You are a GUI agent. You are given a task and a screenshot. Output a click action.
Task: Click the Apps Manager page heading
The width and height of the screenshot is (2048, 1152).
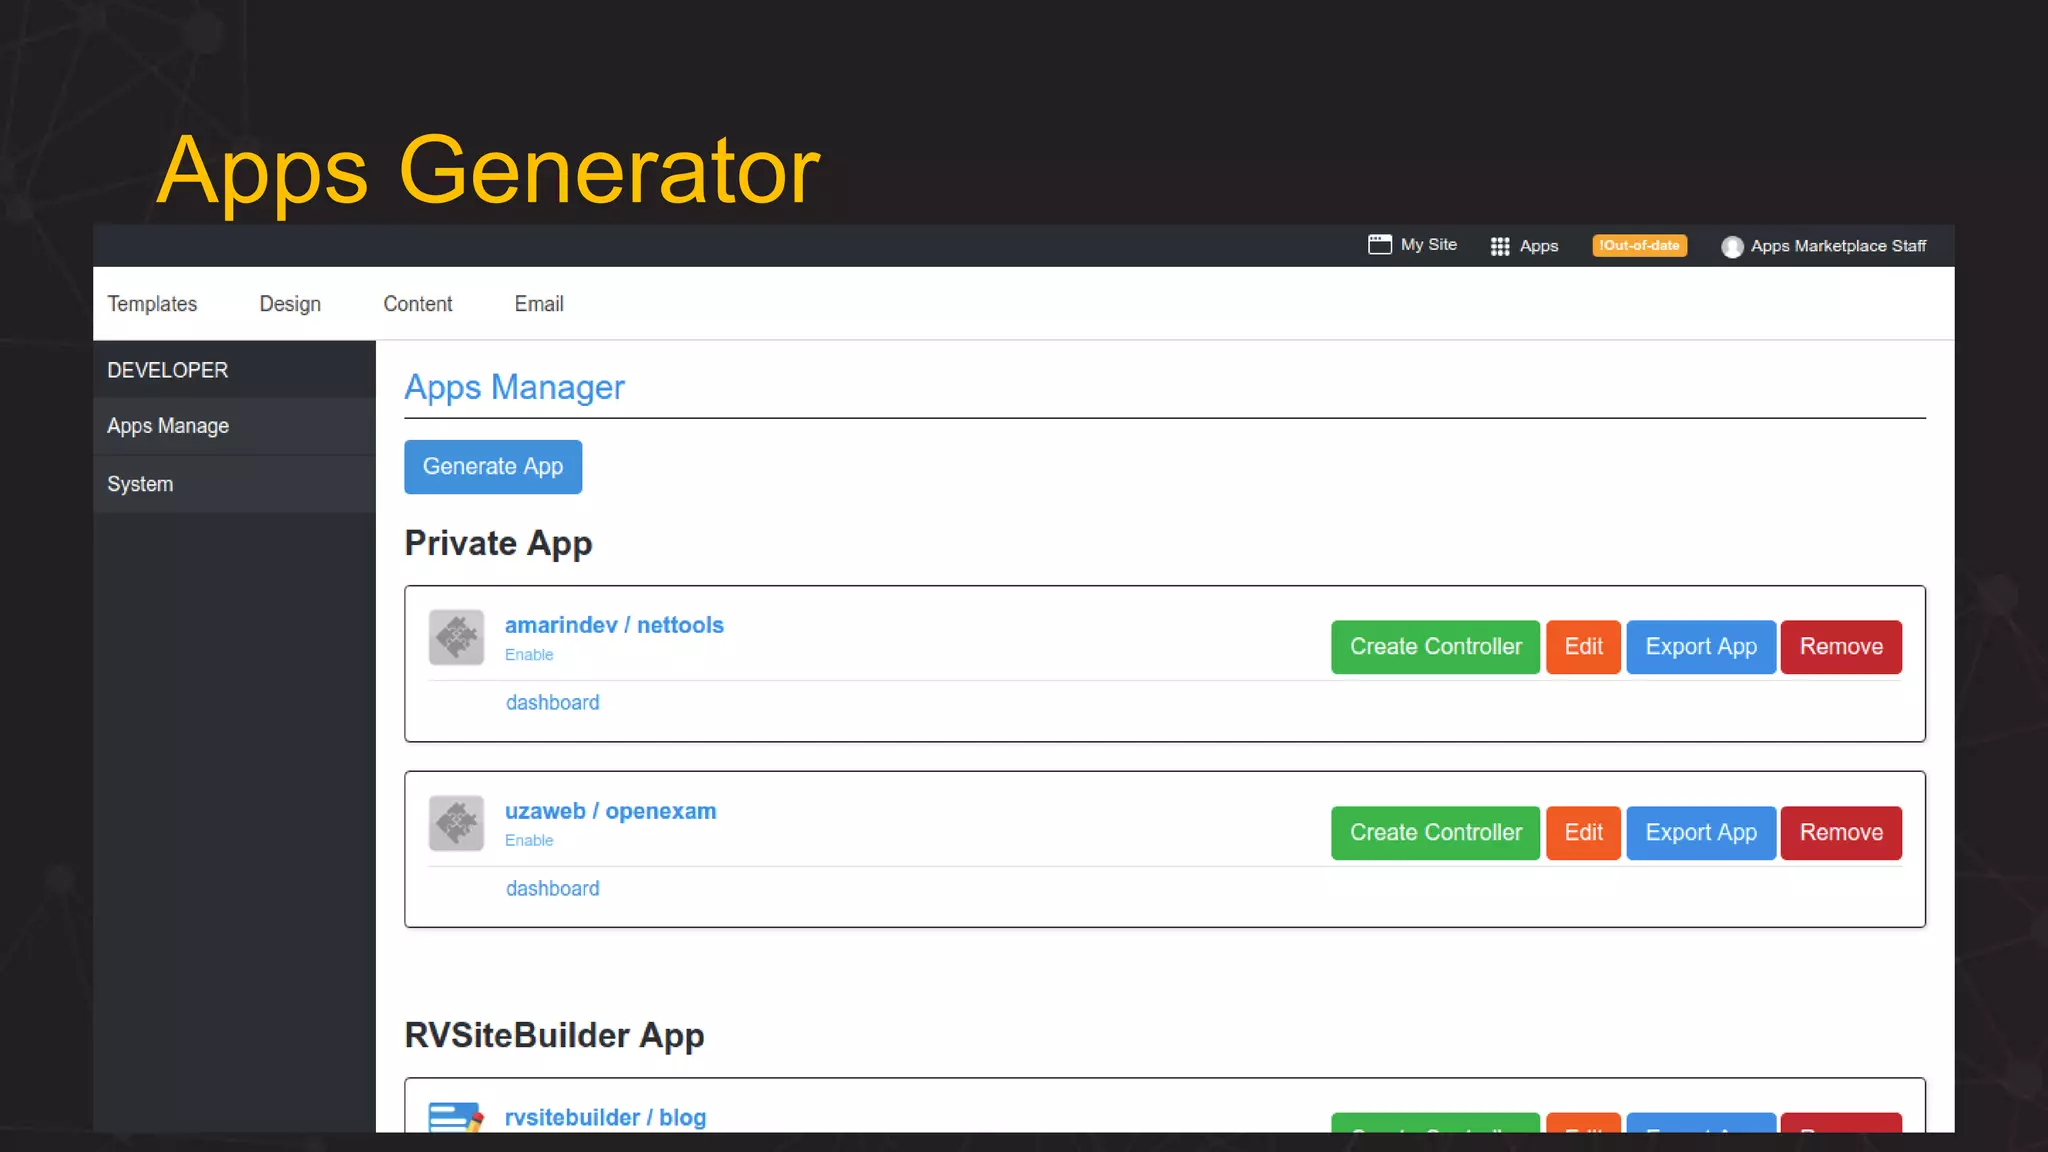[514, 387]
